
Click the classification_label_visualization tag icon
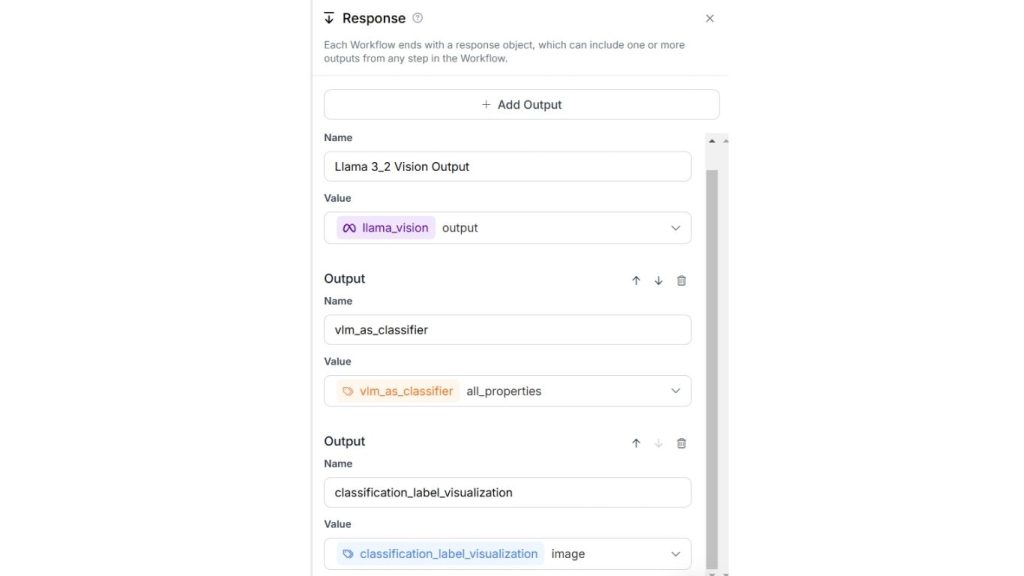347,554
